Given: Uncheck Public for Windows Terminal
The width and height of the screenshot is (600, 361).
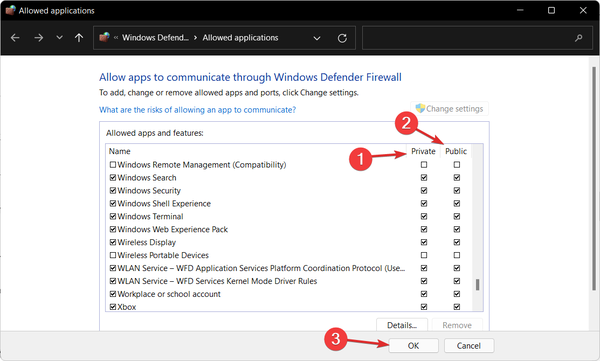Looking at the screenshot, I should click(457, 216).
